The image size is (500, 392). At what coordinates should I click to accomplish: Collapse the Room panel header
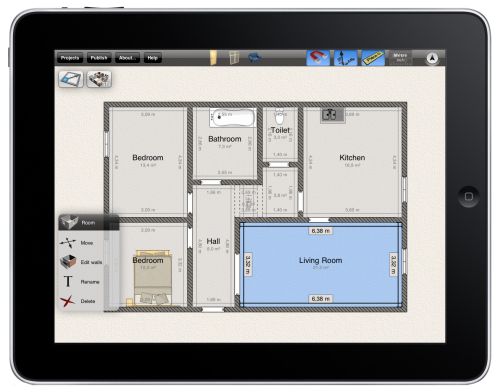pos(89,222)
